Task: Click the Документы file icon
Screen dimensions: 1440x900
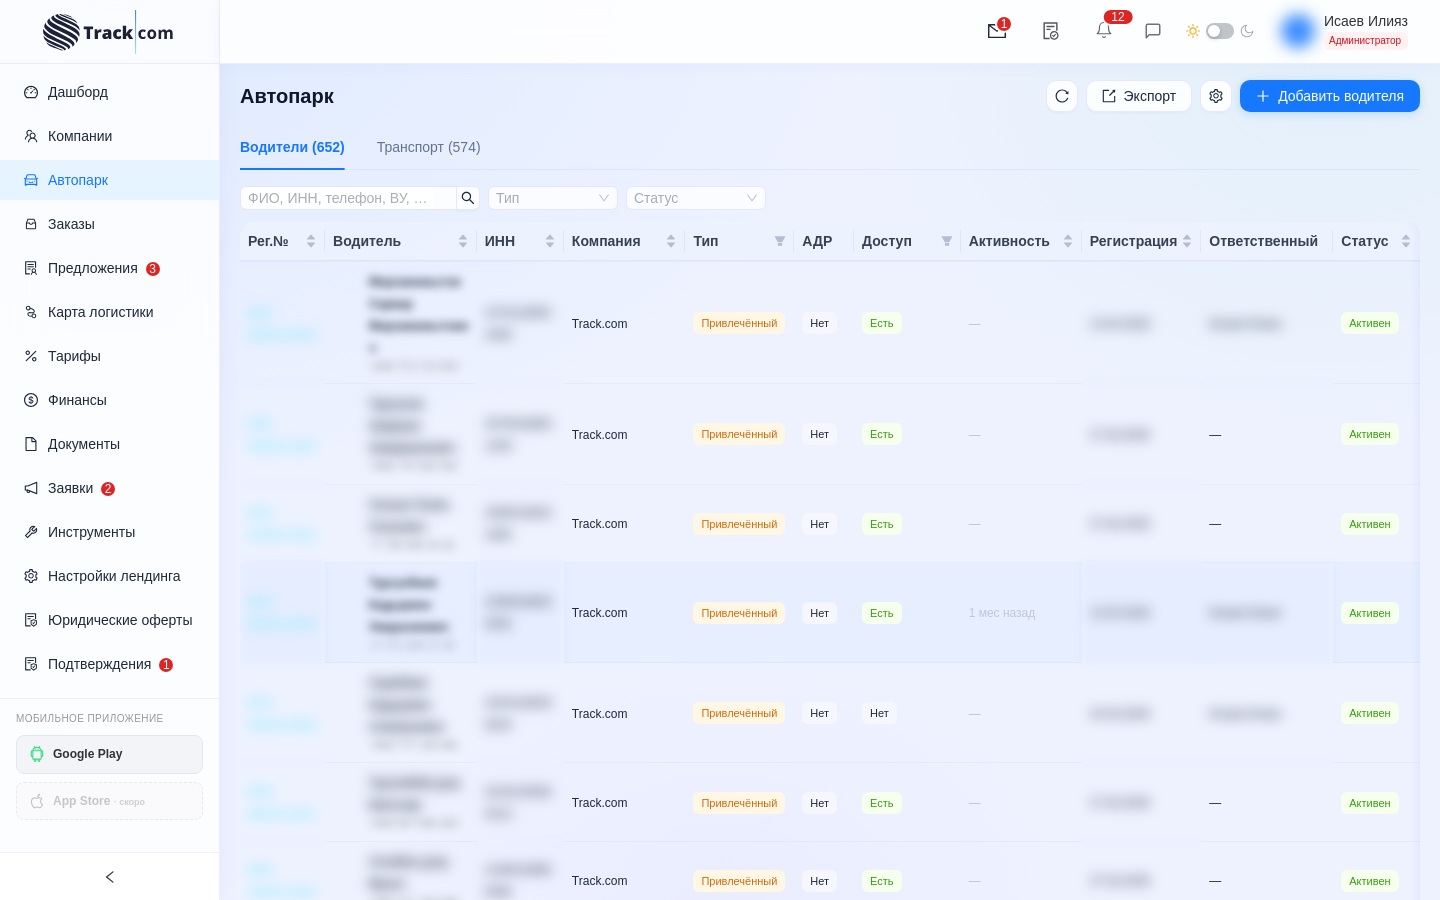Action: pyautogui.click(x=31, y=444)
